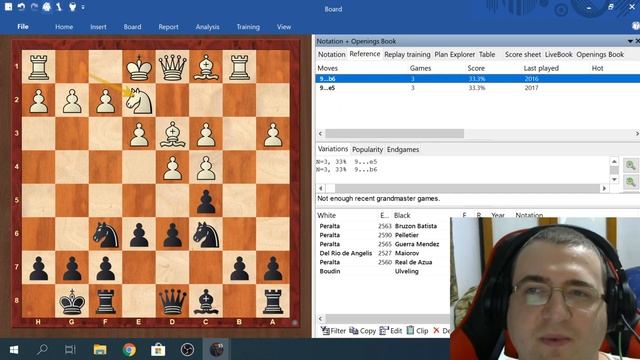Switch to OBS Studio on the taskbar
Viewport: 640px width, 360px height.
tap(187, 350)
